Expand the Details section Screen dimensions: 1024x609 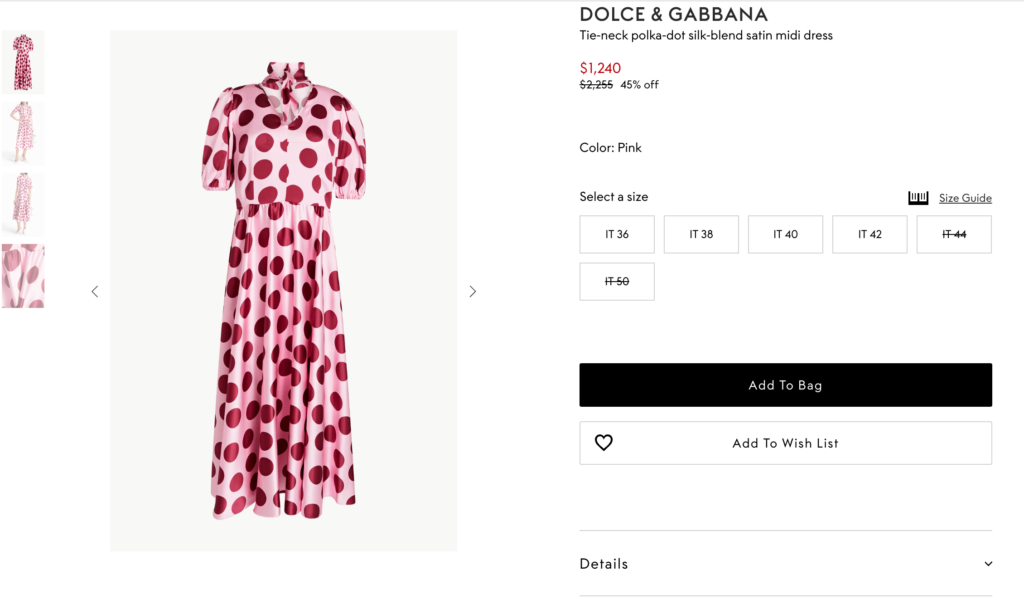[x=603, y=563]
